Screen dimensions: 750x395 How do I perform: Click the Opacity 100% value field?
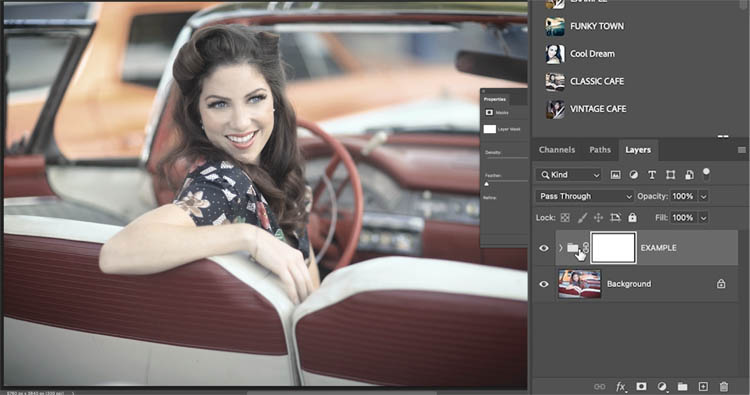pos(684,196)
